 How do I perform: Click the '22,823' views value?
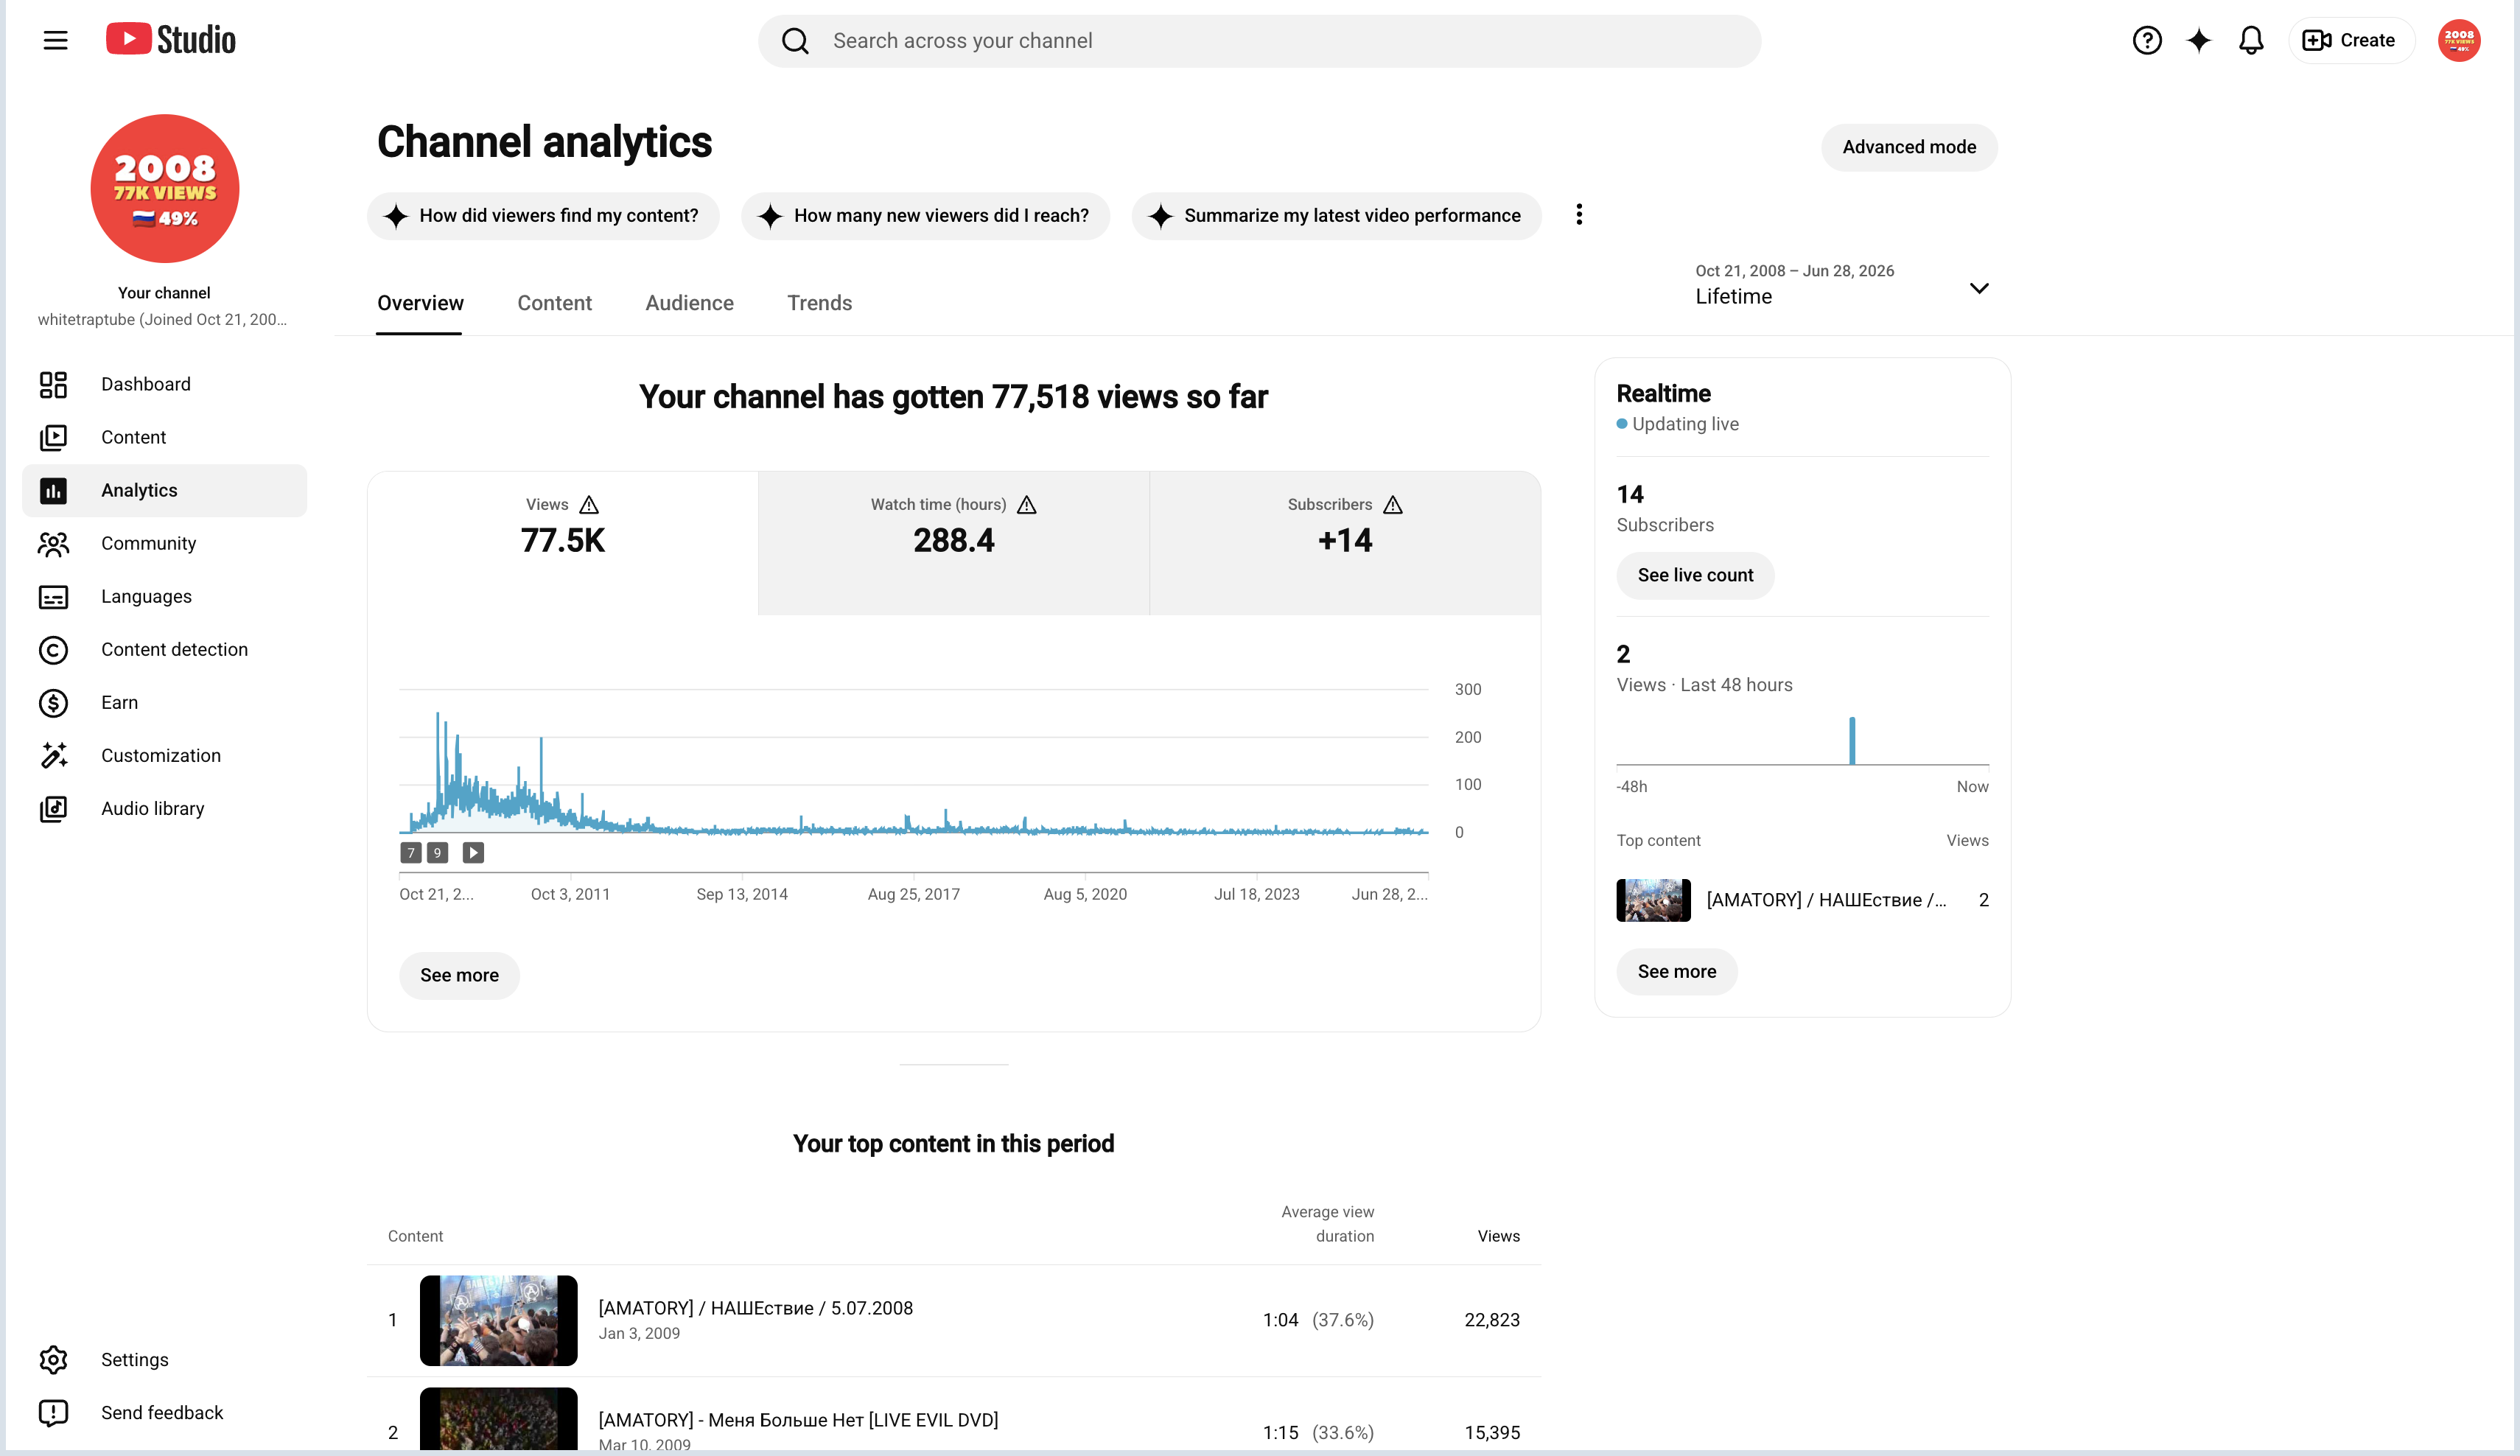pyautogui.click(x=1492, y=1320)
